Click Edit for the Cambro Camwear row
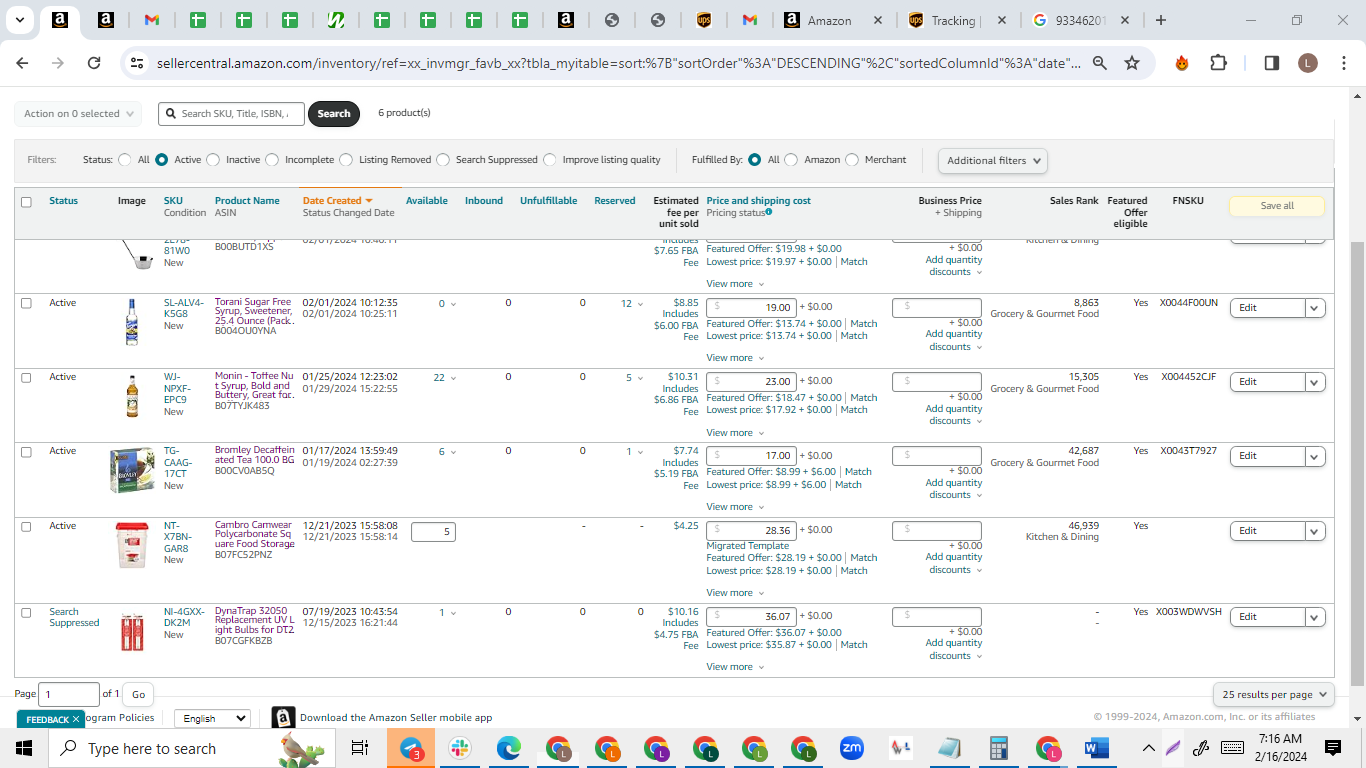1366x768 pixels. pyautogui.click(x=1267, y=531)
